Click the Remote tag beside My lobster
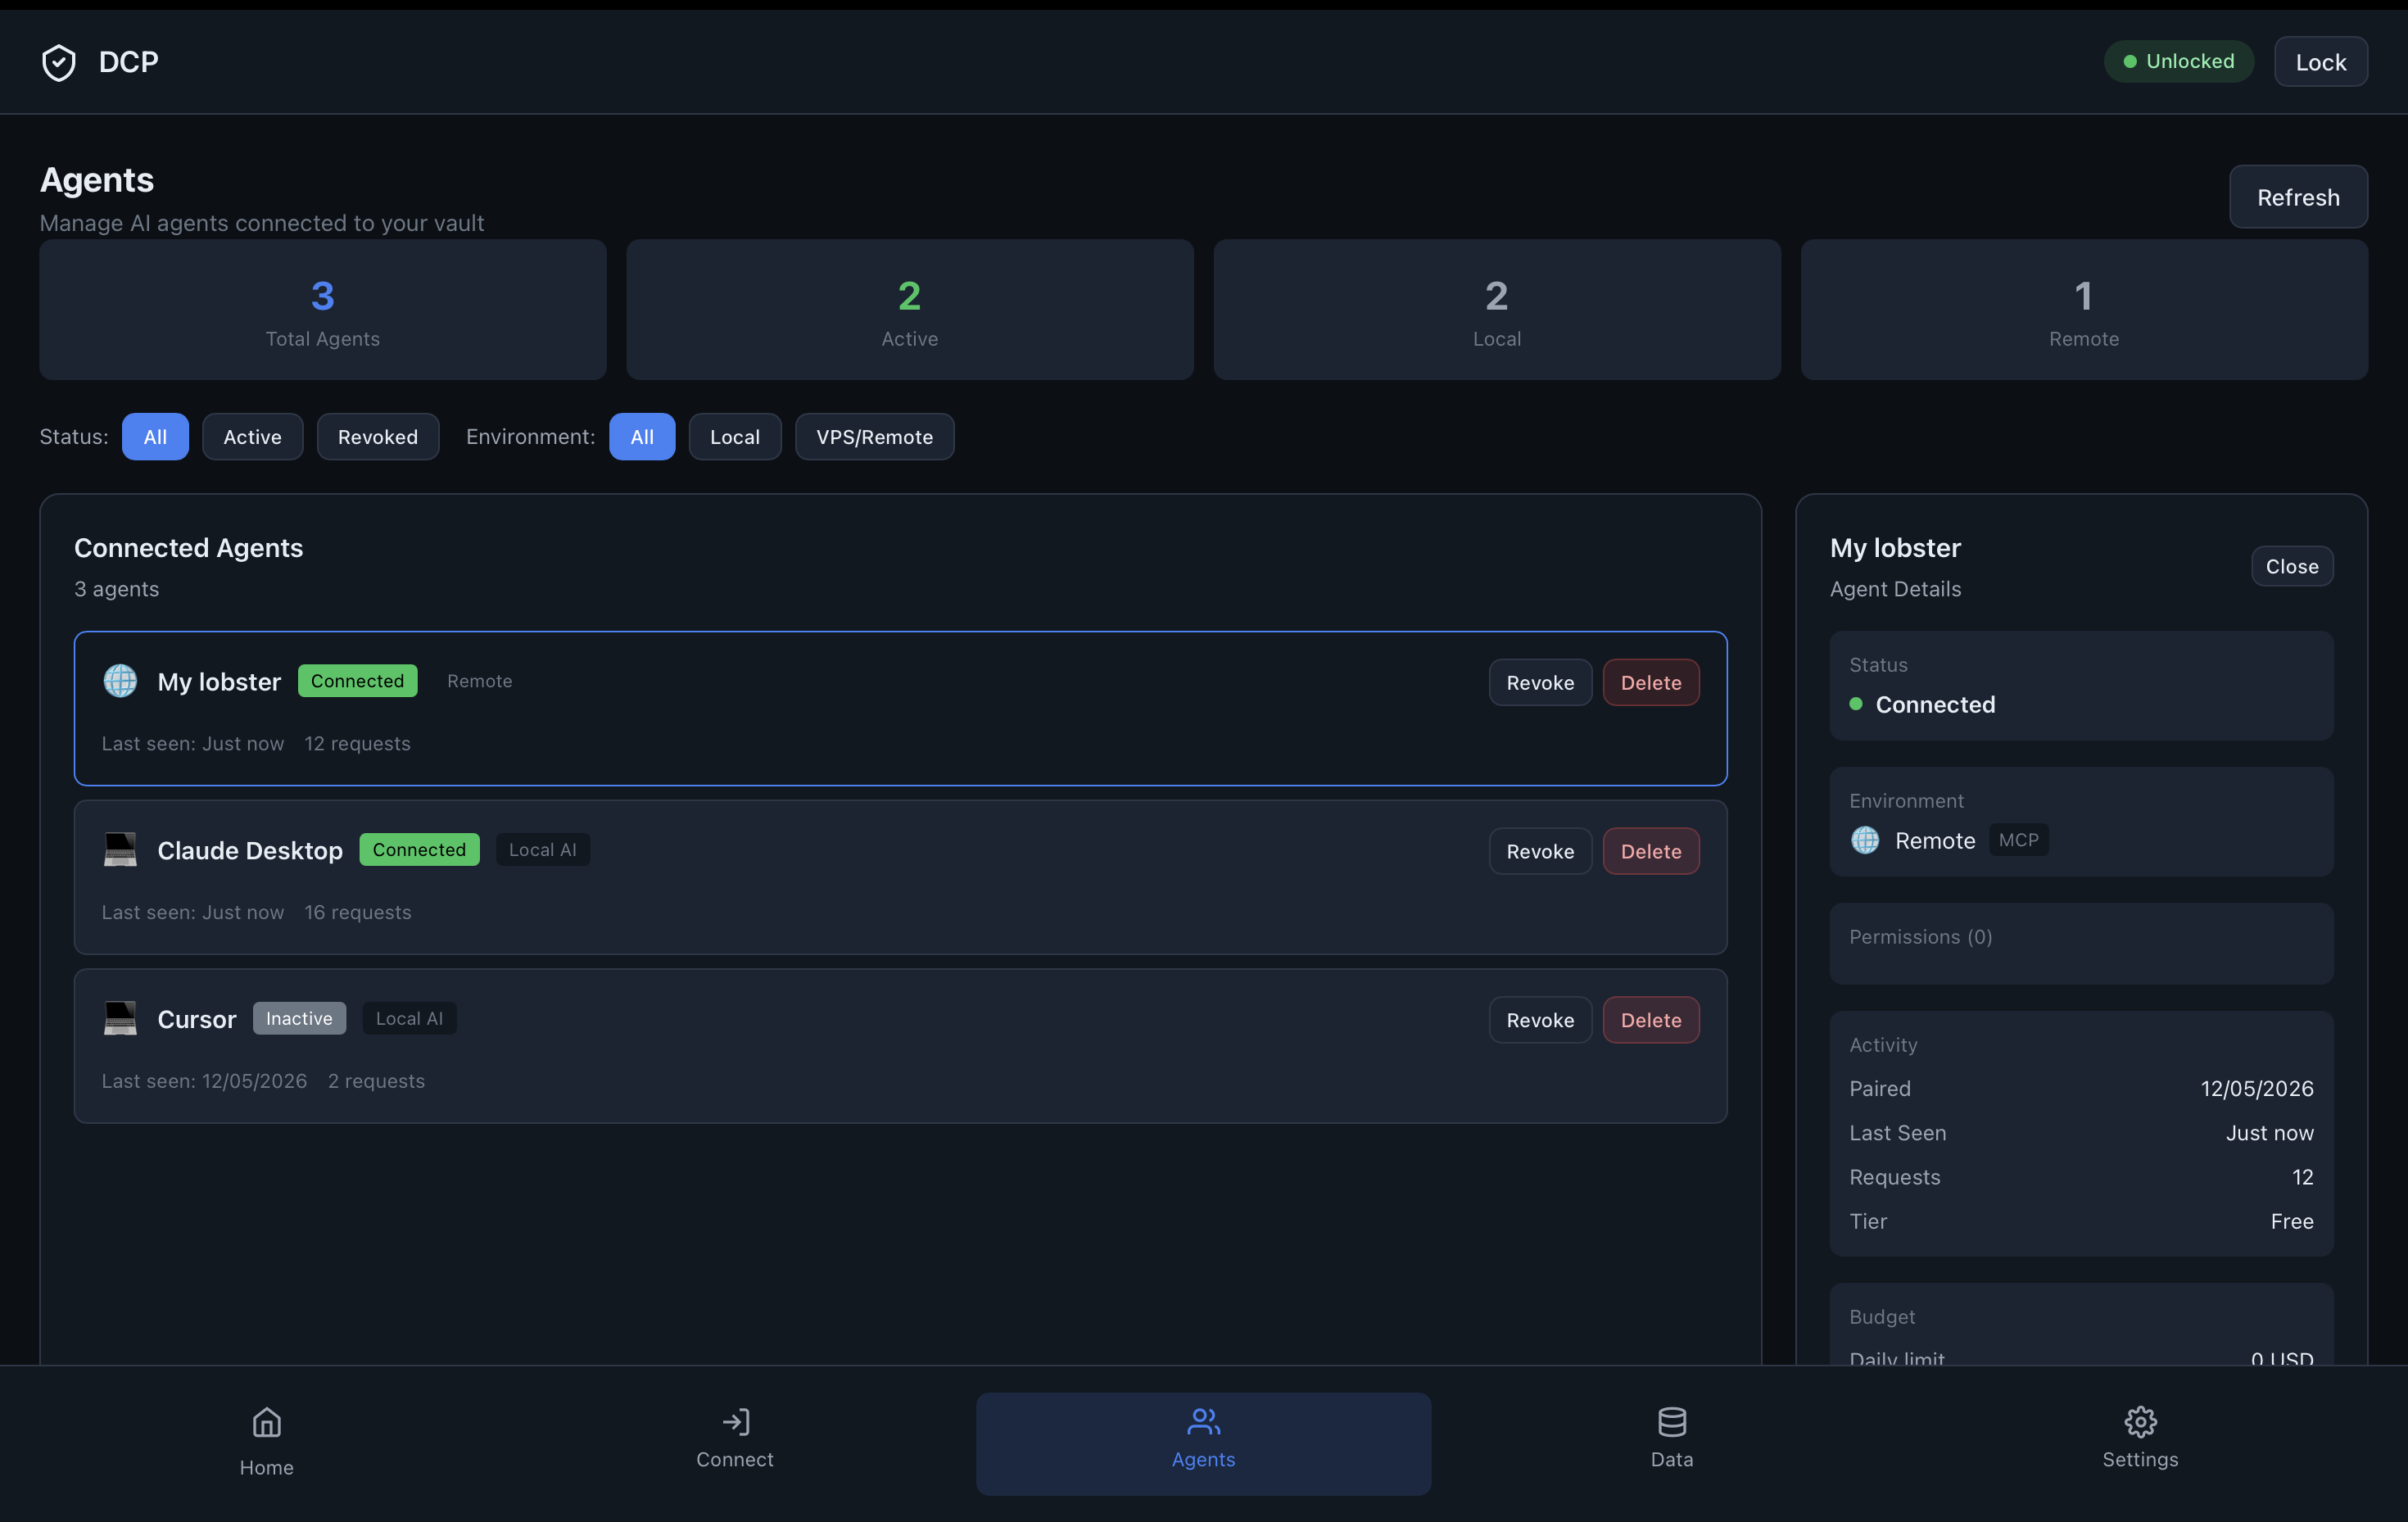This screenshot has height=1522, width=2408. click(480, 681)
